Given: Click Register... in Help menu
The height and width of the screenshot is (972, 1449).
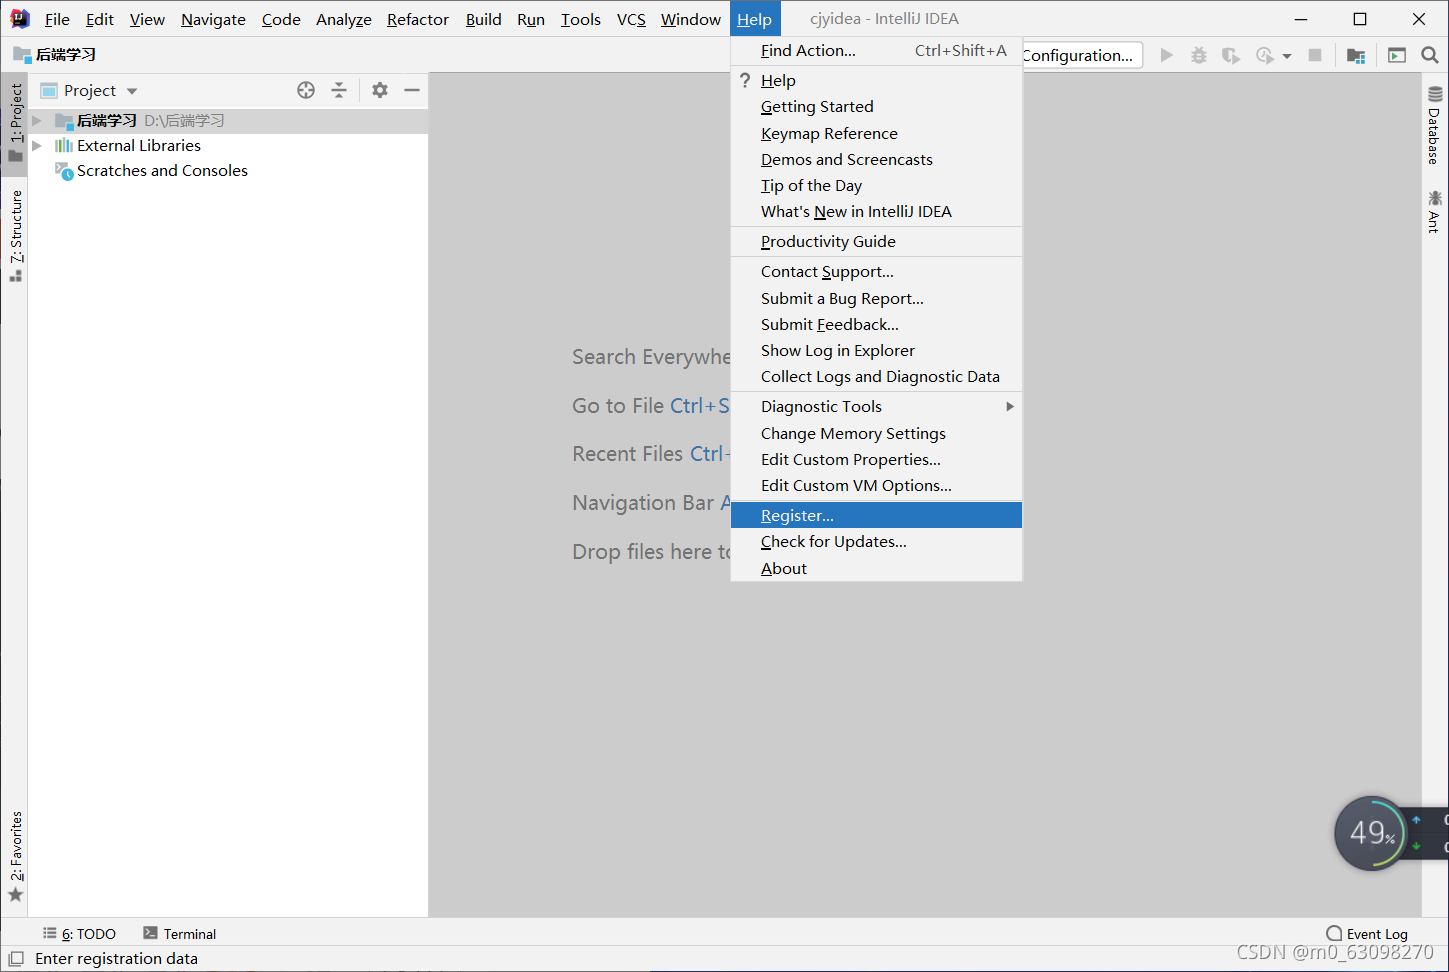Looking at the screenshot, I should pos(876,515).
